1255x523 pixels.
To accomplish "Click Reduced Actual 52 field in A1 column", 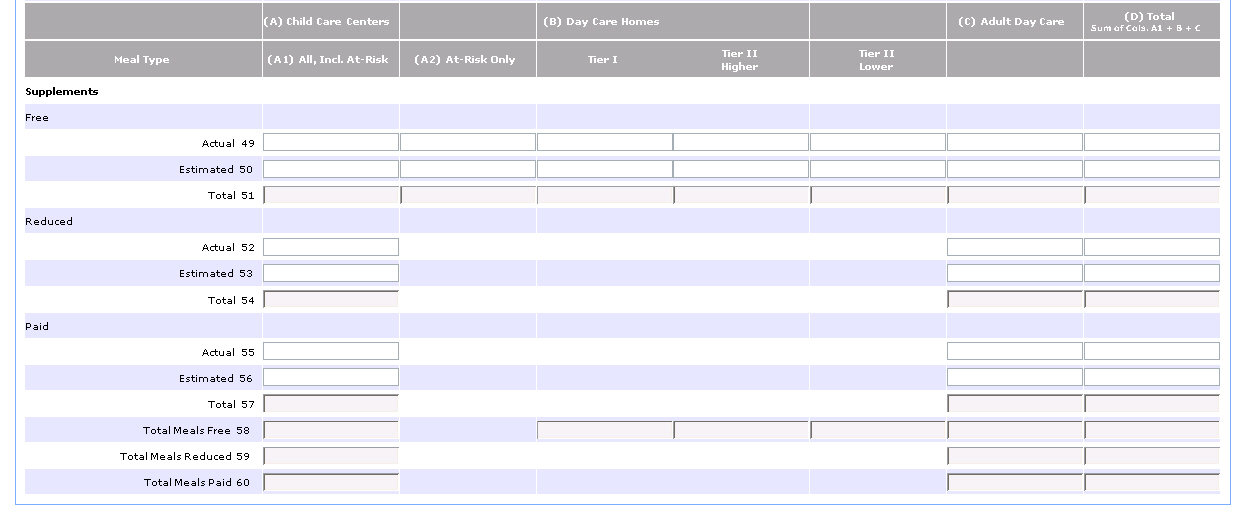I will [x=331, y=247].
